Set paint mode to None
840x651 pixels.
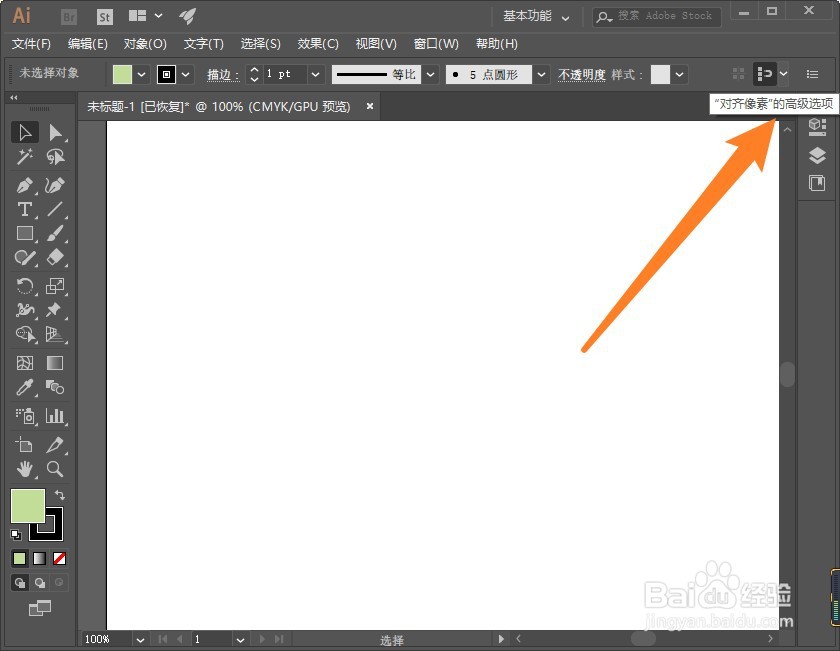pyautogui.click(x=59, y=559)
